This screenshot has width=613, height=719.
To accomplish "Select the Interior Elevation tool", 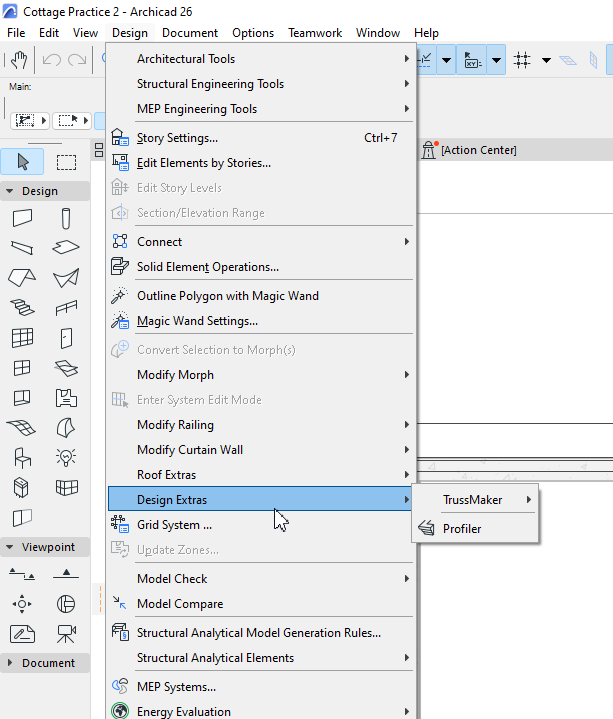I will pyautogui.click(x=22, y=604).
